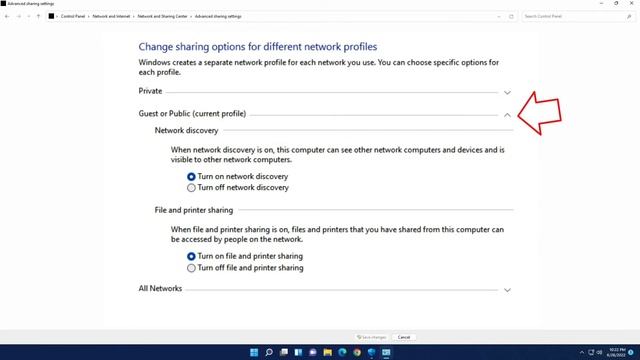Click Advanced sharing settings breadcrumb

click(x=218, y=16)
